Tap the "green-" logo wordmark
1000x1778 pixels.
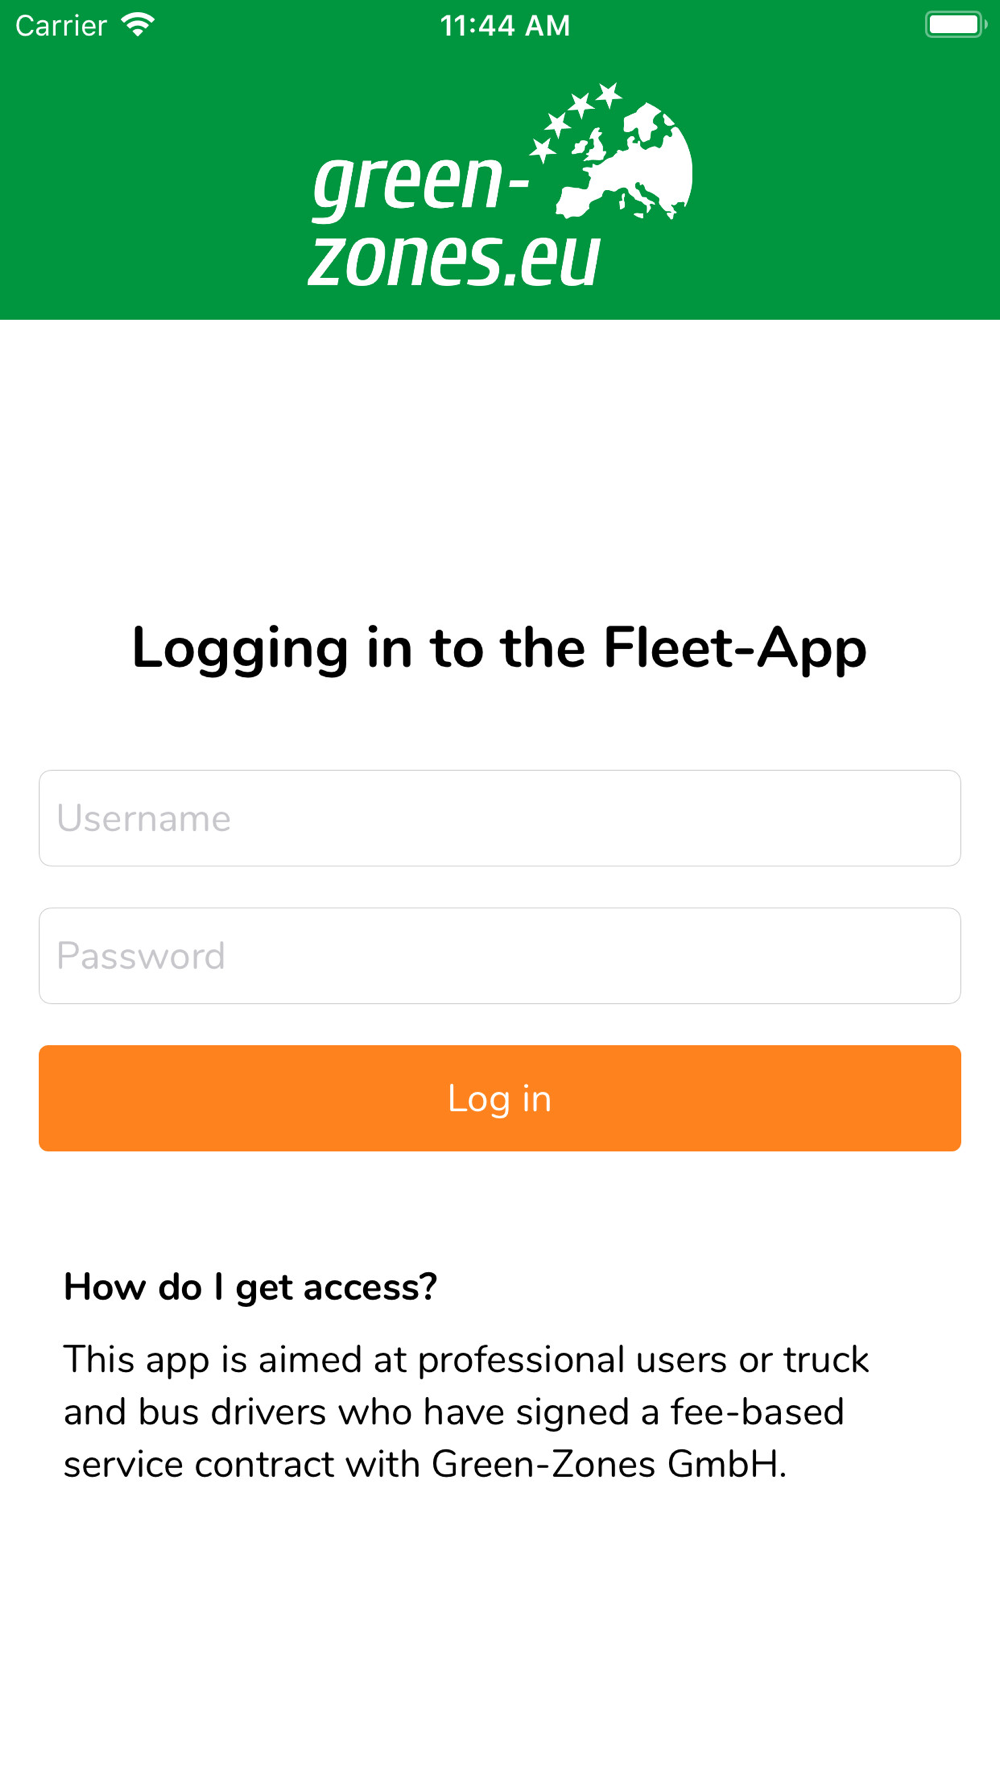421,184
